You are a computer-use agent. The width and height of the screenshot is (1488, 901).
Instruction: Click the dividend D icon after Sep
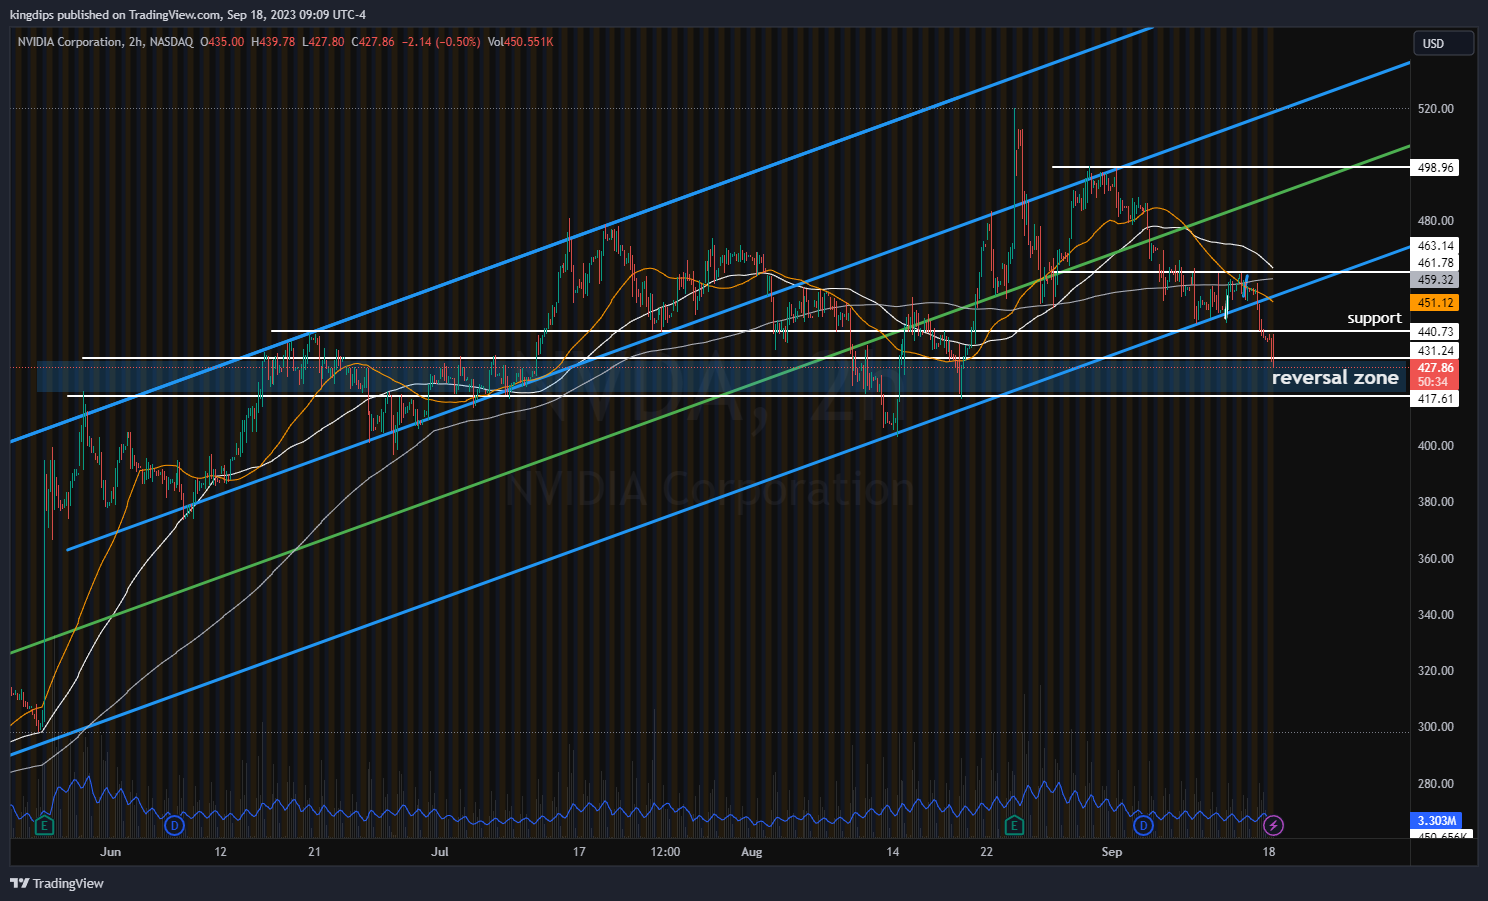click(1143, 825)
